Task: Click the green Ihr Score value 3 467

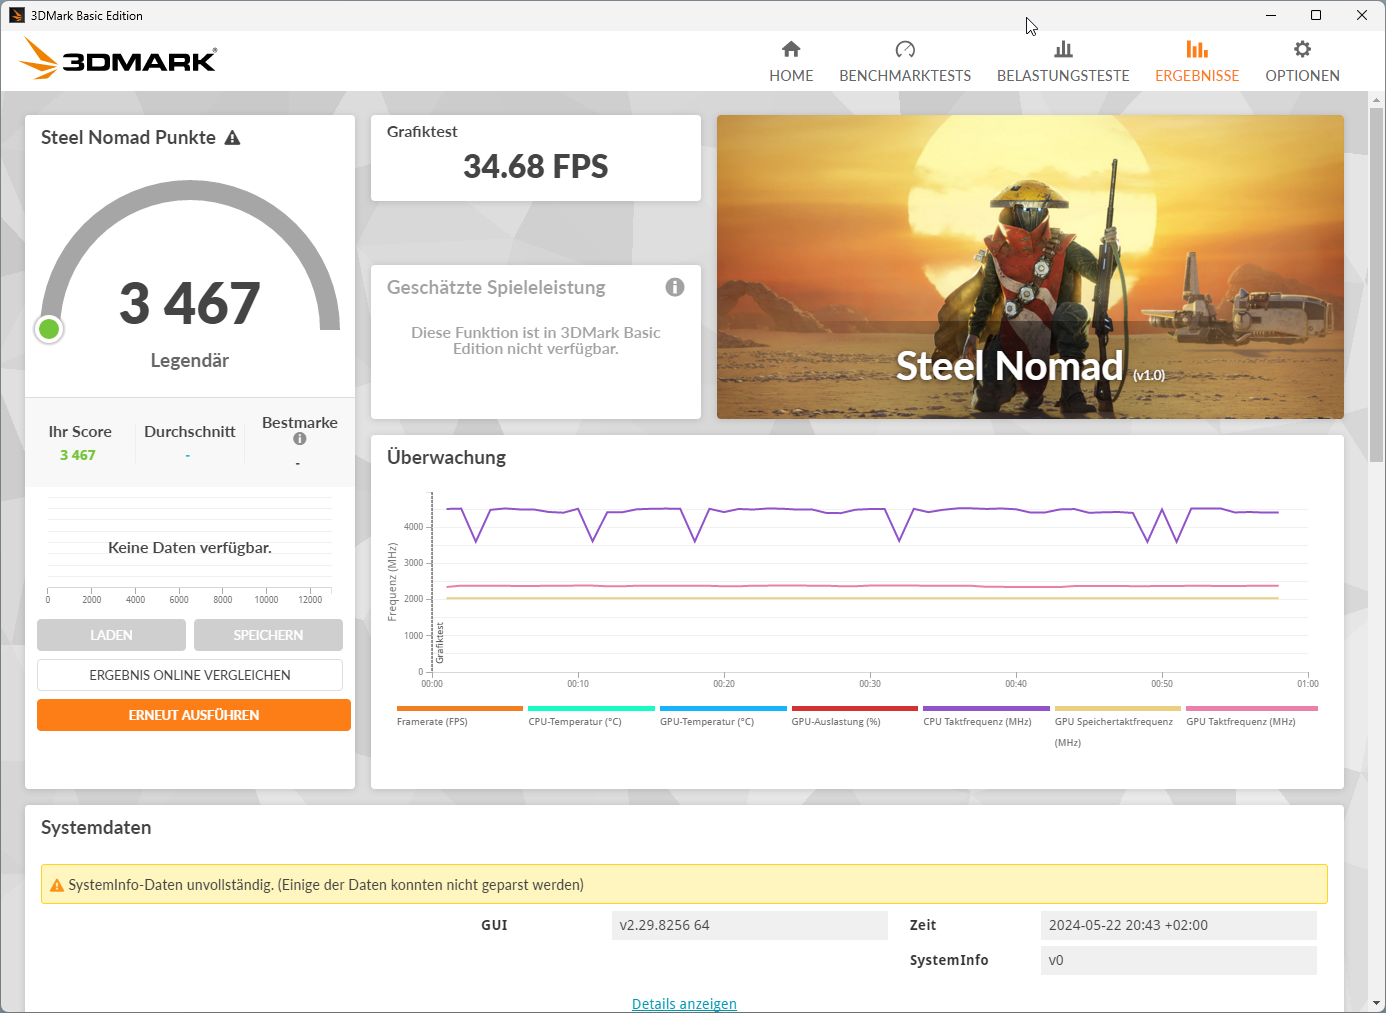Action: tap(78, 455)
